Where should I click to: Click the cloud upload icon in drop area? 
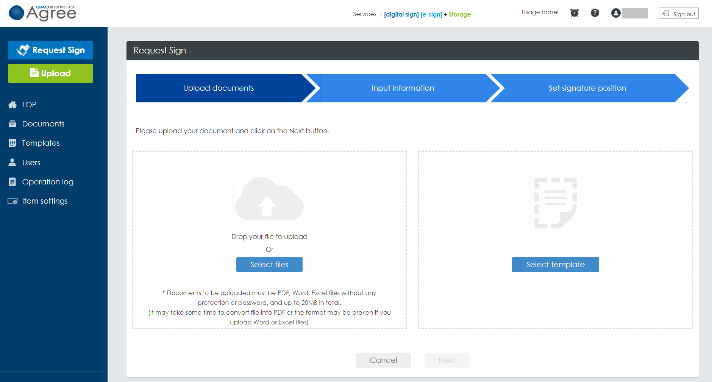click(269, 198)
